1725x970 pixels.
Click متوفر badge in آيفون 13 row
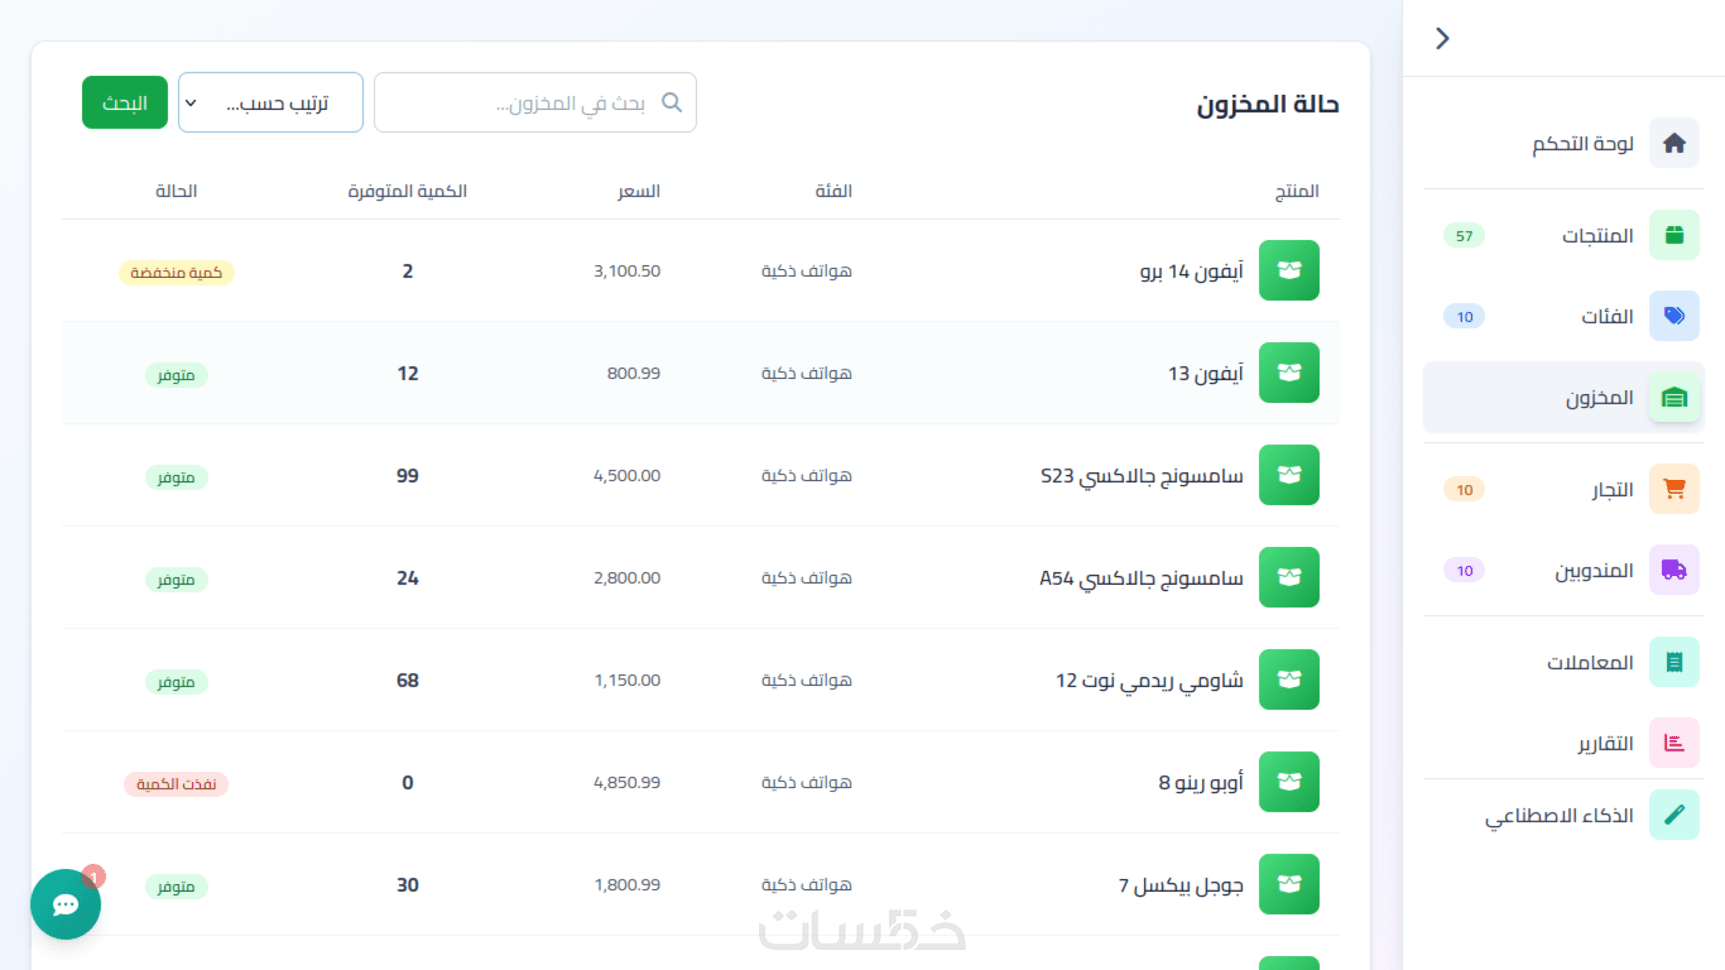pyautogui.click(x=176, y=375)
